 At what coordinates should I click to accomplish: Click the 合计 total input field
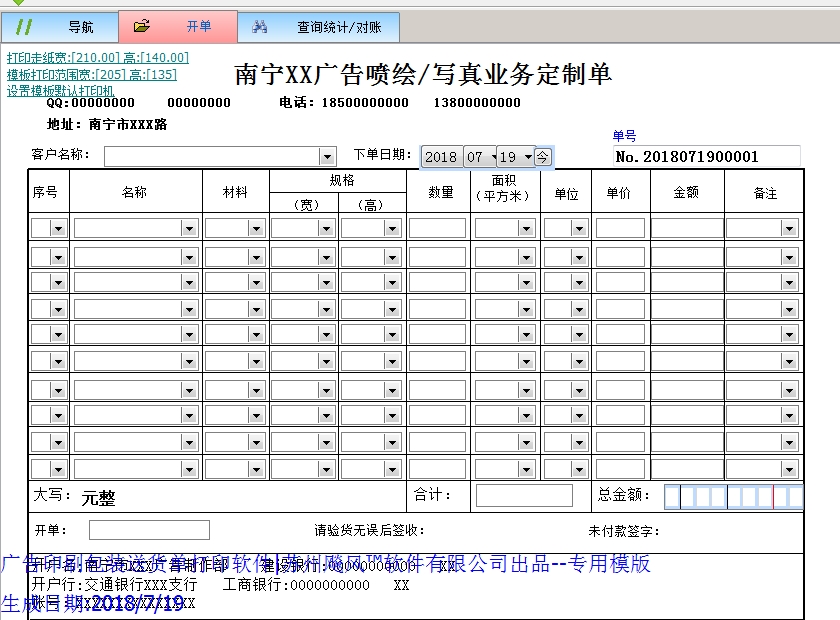(x=523, y=496)
